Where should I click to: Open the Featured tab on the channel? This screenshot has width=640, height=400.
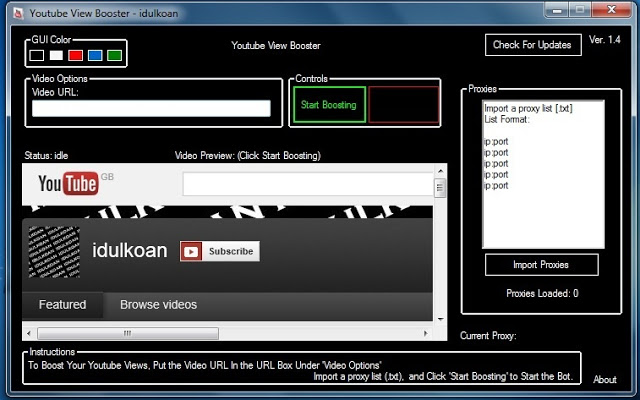click(x=62, y=305)
